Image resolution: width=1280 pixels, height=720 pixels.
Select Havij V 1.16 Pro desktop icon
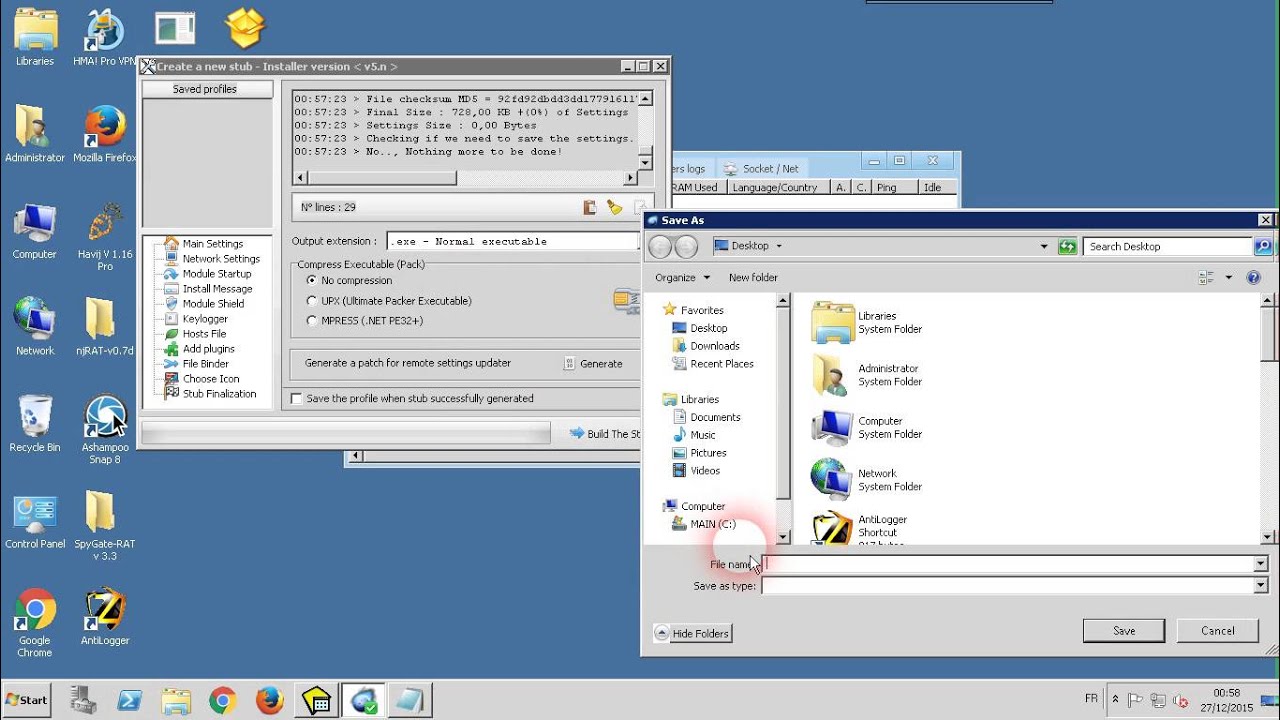point(104,236)
